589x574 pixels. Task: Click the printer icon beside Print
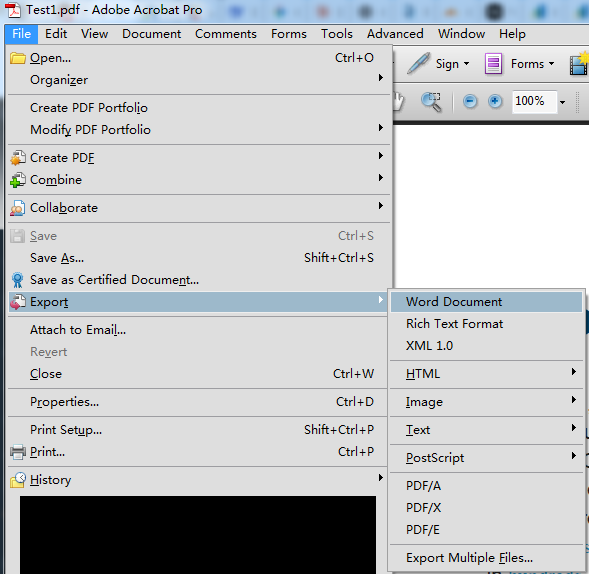(18, 452)
